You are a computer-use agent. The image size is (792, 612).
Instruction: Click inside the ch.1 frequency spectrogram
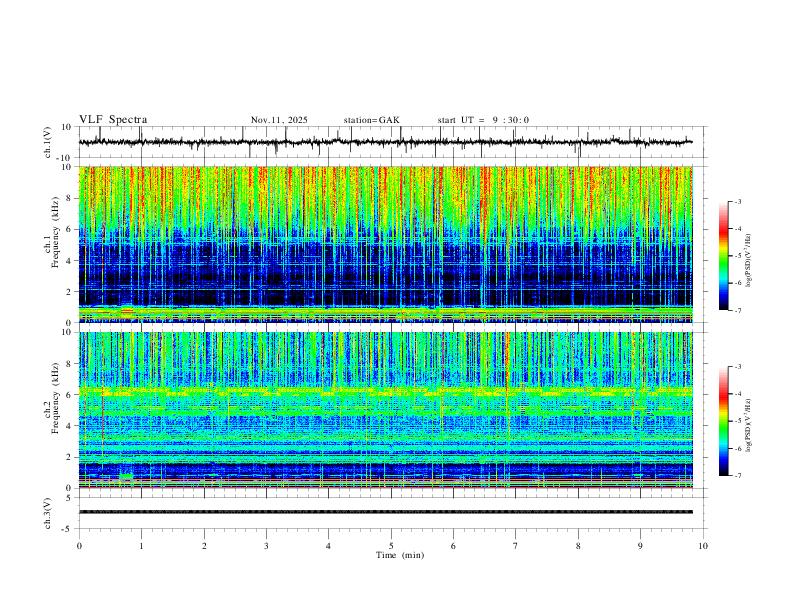pos(385,244)
